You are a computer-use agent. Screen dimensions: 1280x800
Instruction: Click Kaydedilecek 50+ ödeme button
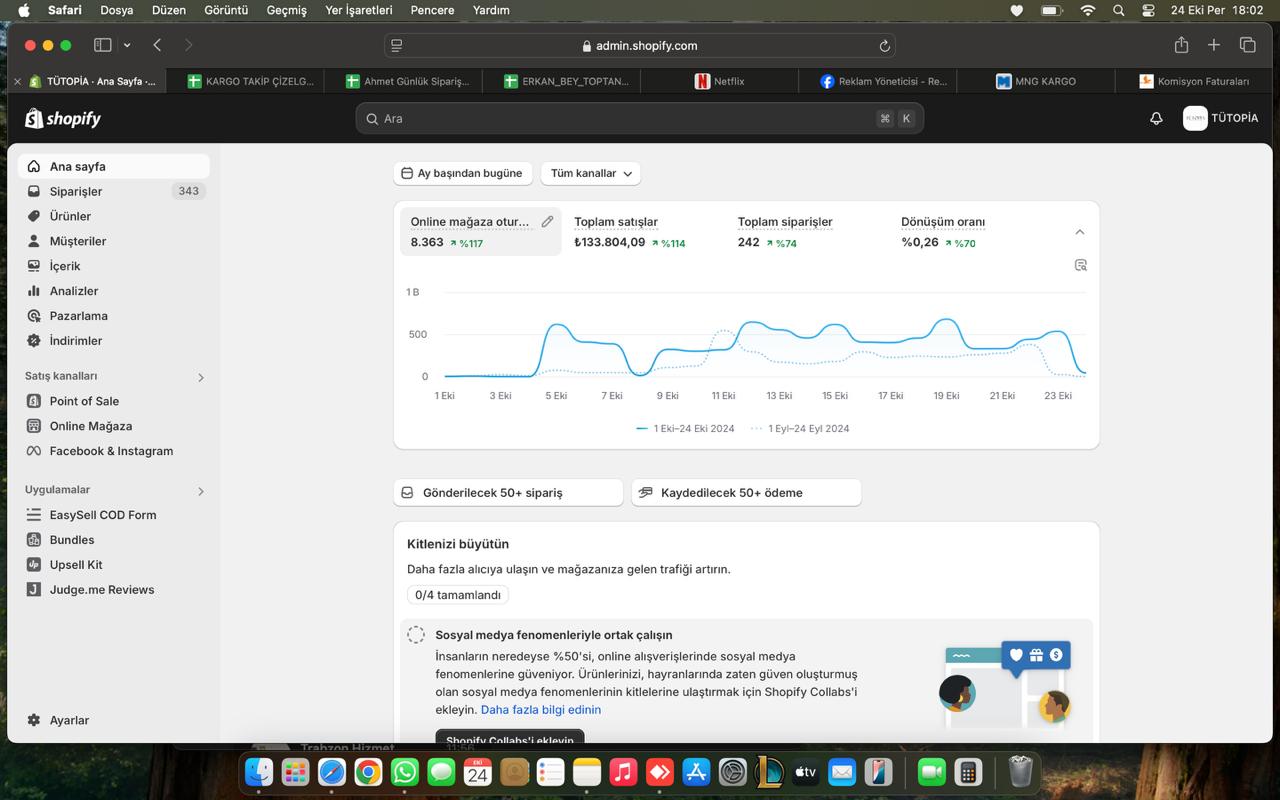746,492
